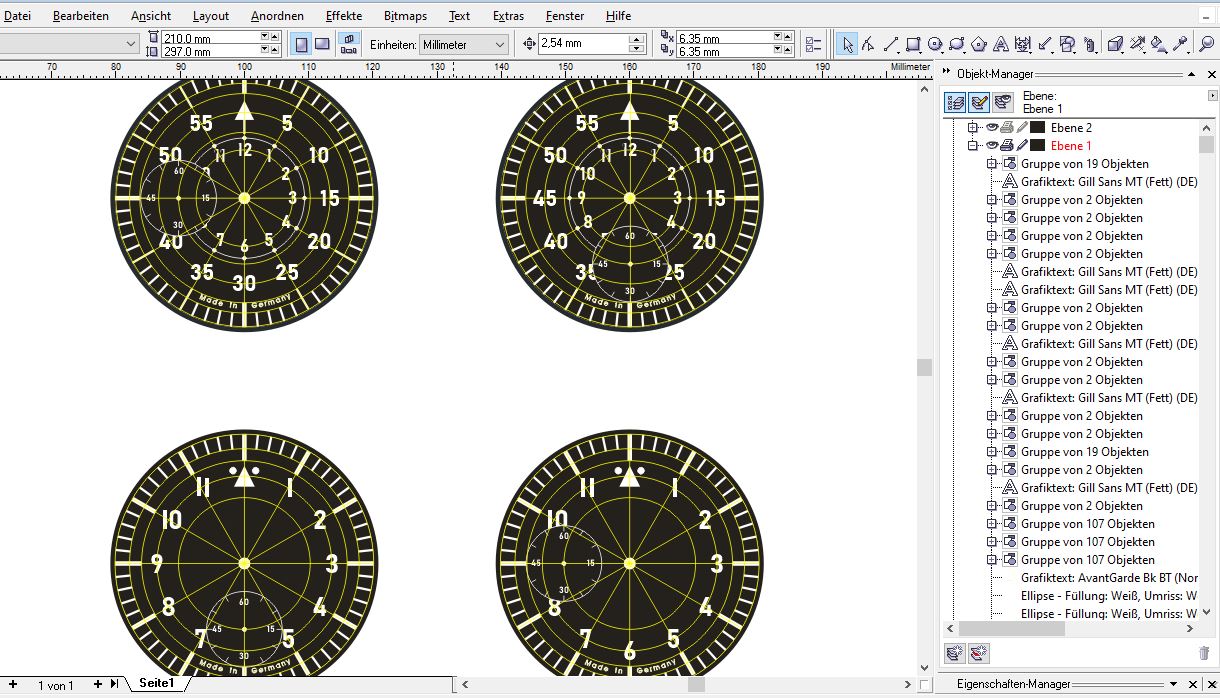This screenshot has width=1220, height=698.
Task: Expand the Ebene 2 layer tree
Action: (971, 128)
